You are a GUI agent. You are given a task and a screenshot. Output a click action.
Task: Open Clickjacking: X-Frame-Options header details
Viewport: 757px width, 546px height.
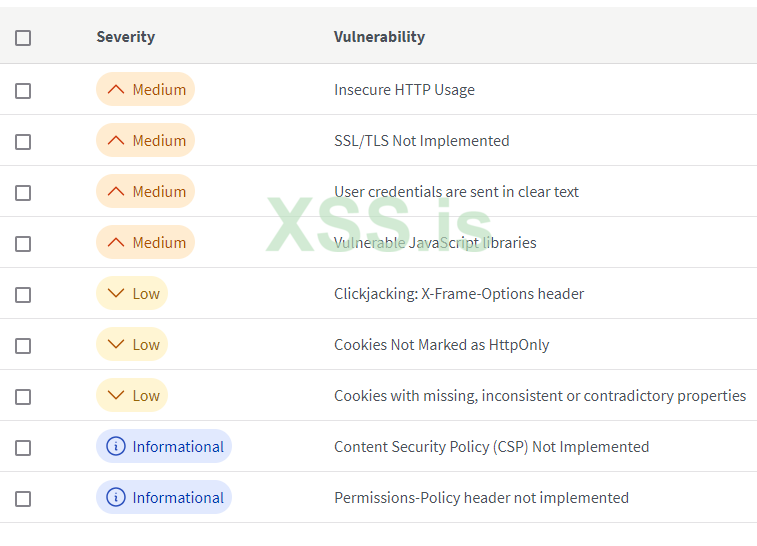(459, 294)
